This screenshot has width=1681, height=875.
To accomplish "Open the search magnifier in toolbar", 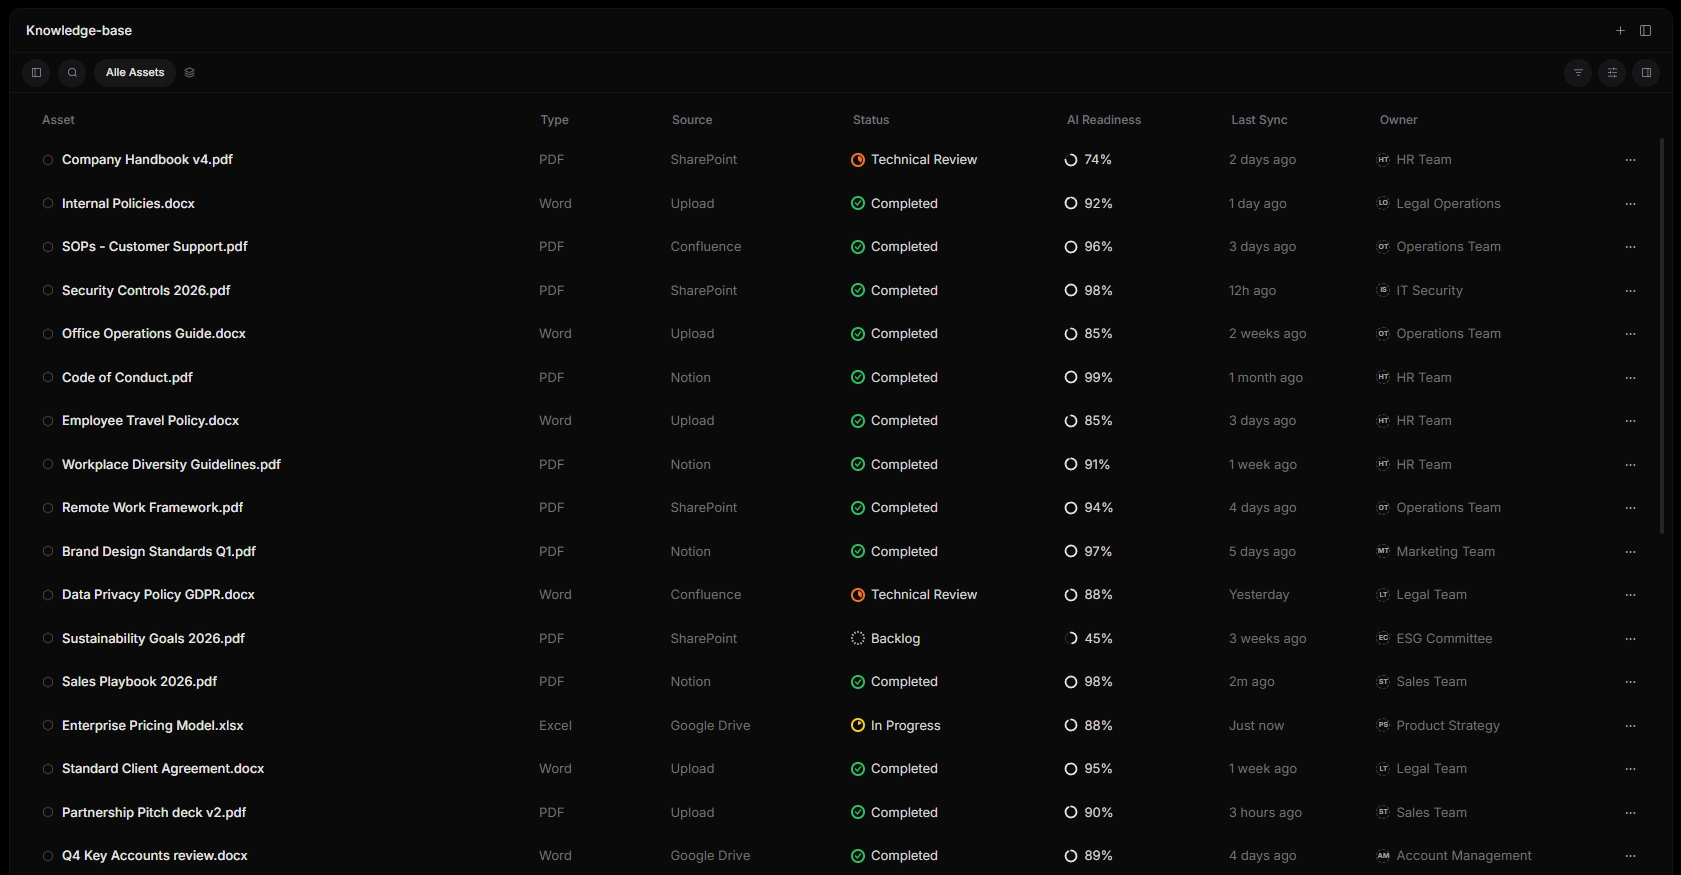I will pos(72,73).
